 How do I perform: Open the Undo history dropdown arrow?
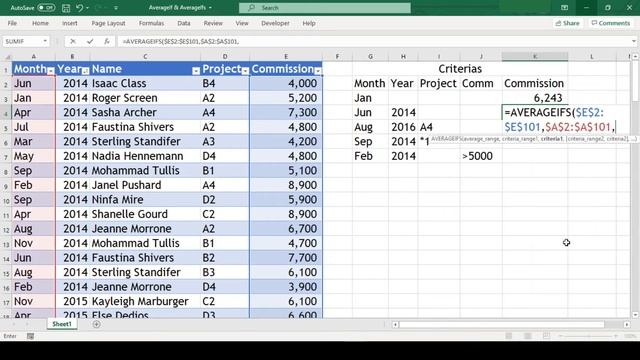click(87, 8)
